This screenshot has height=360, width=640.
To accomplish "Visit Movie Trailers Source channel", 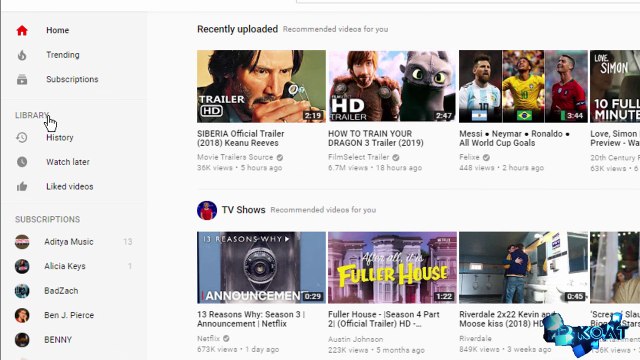I will pyautogui.click(x=235, y=157).
